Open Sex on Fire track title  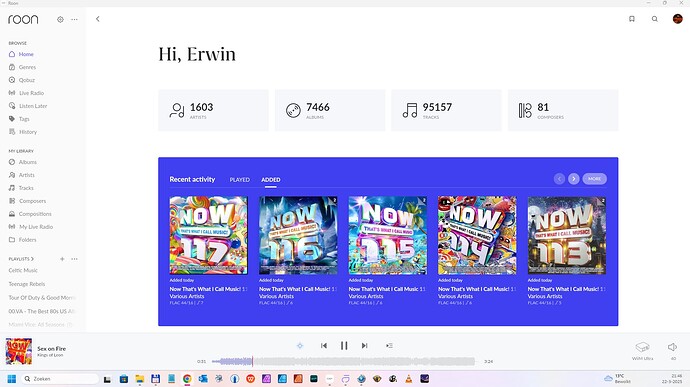(51, 349)
